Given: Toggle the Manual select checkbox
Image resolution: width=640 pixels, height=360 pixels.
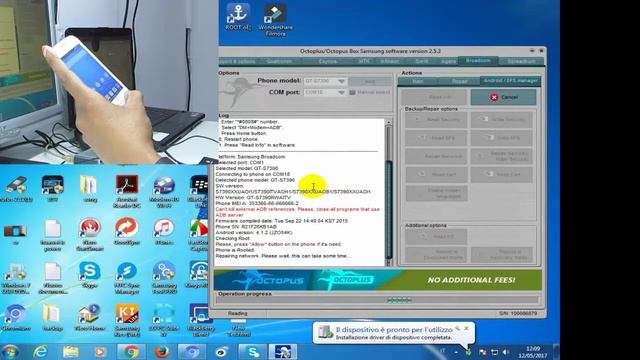Looking at the screenshot, I should tap(352, 93).
